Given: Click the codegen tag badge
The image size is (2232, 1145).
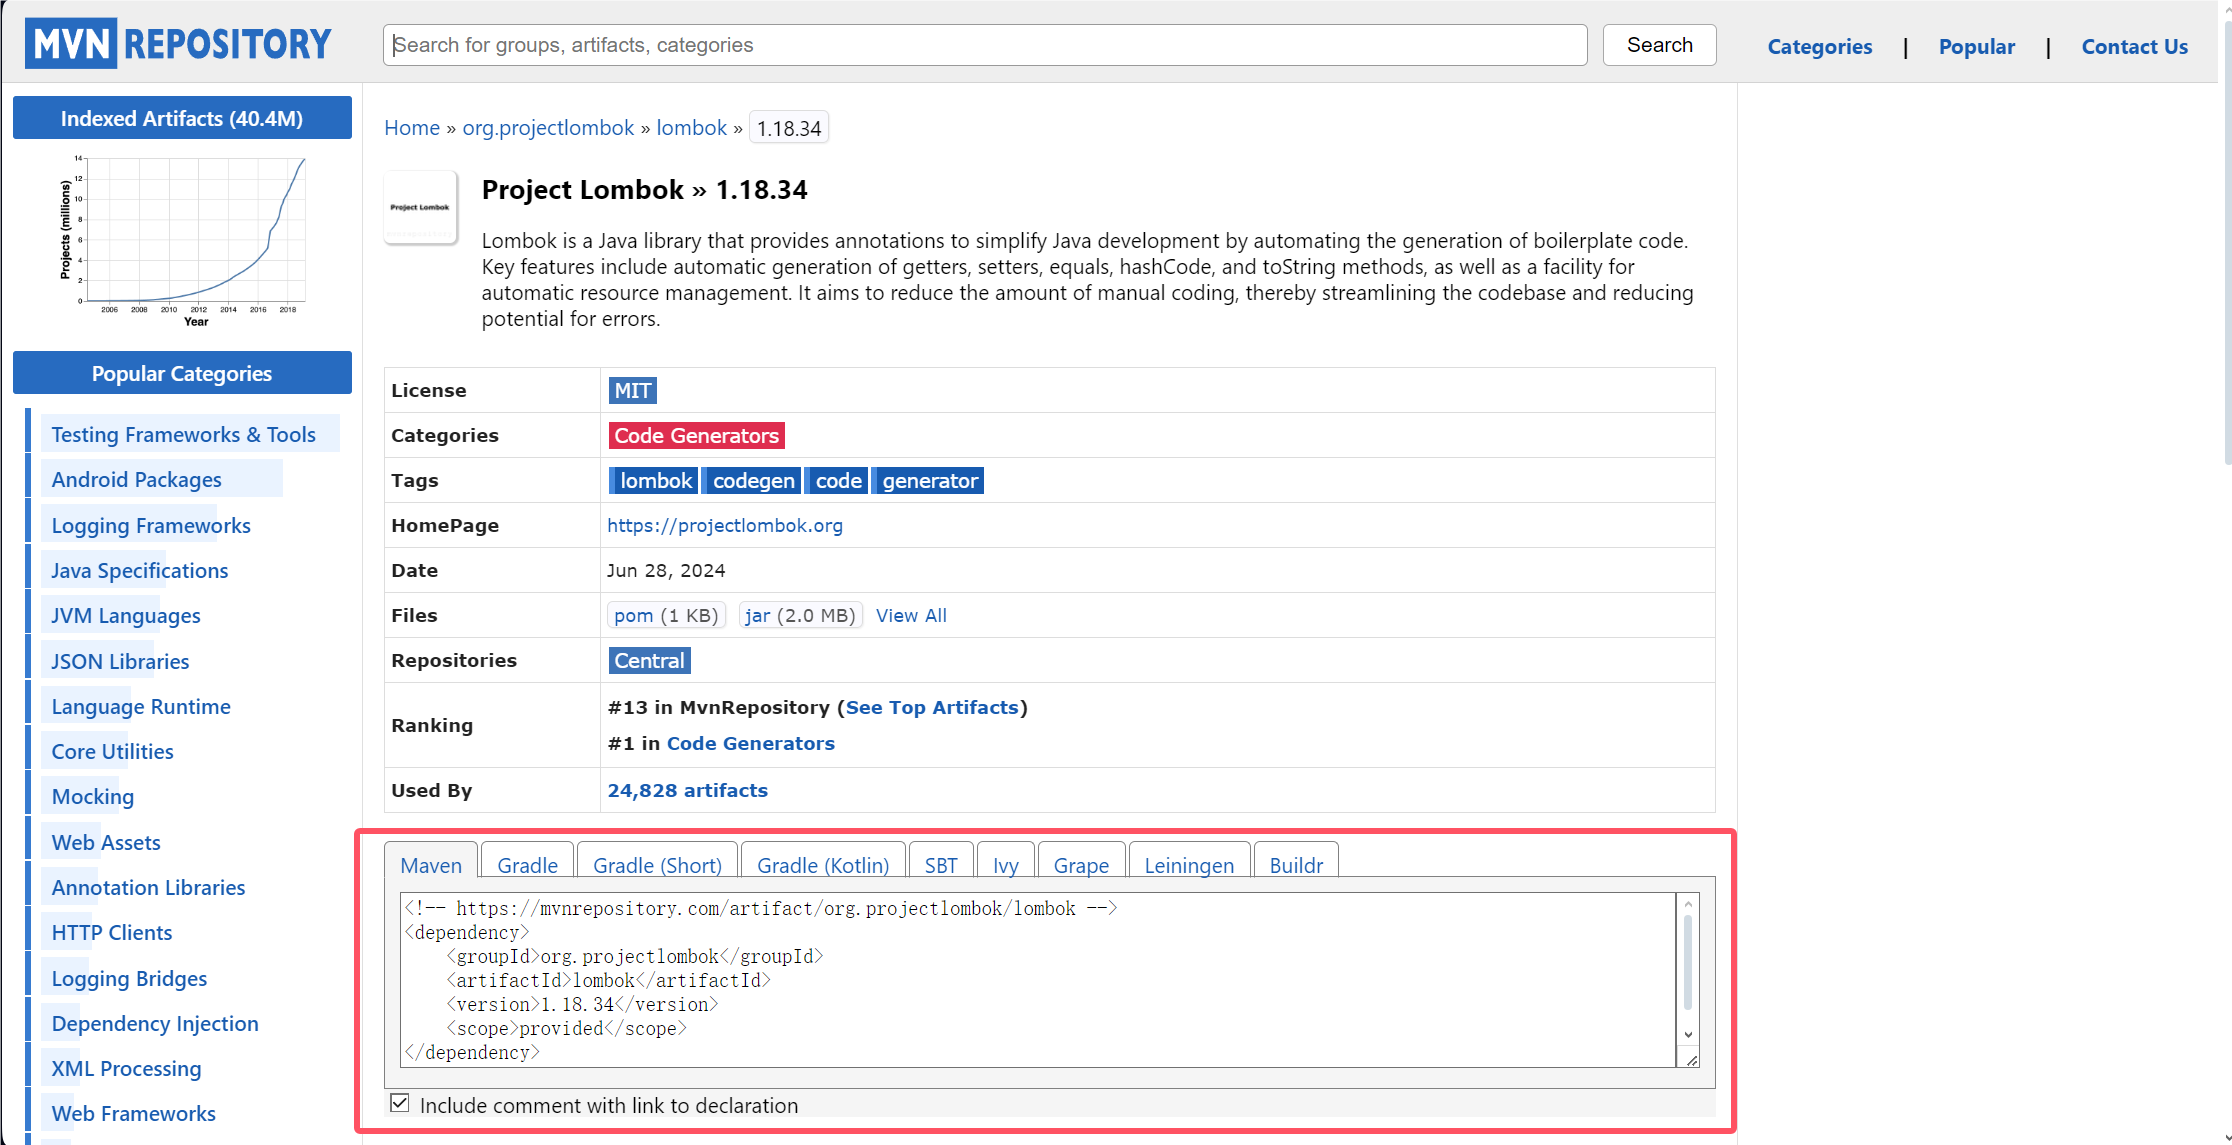Looking at the screenshot, I should pos(753,481).
